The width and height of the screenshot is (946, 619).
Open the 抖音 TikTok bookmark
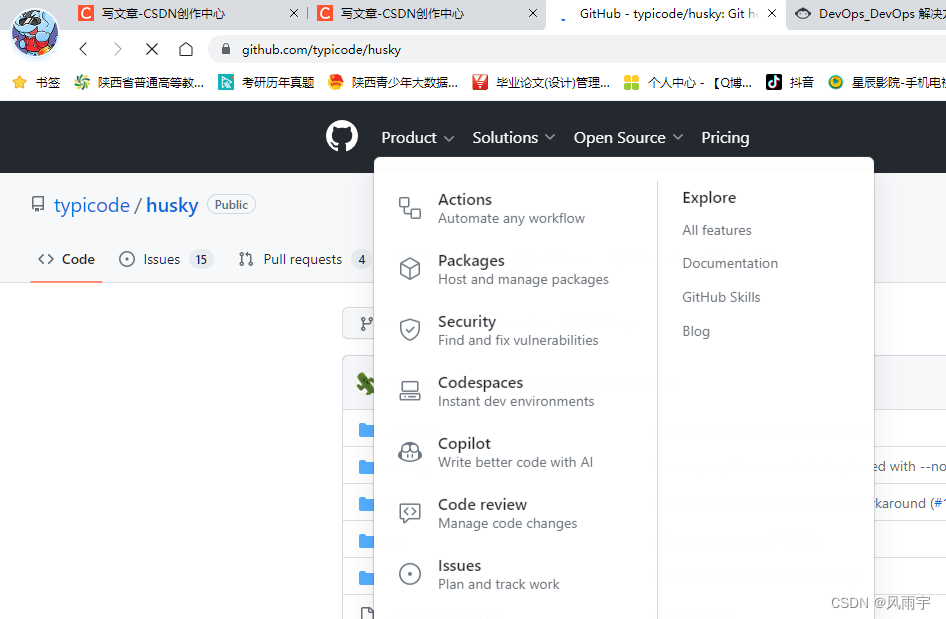(x=790, y=82)
